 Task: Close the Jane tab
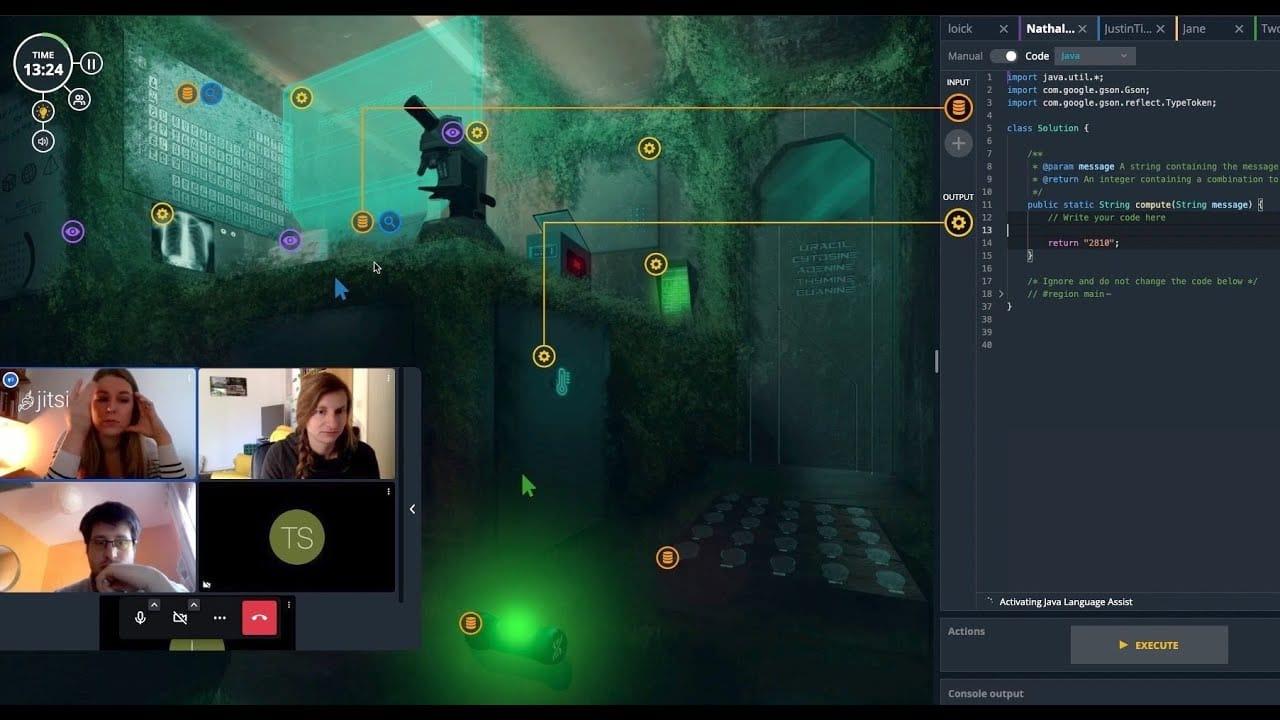[x=1240, y=29]
